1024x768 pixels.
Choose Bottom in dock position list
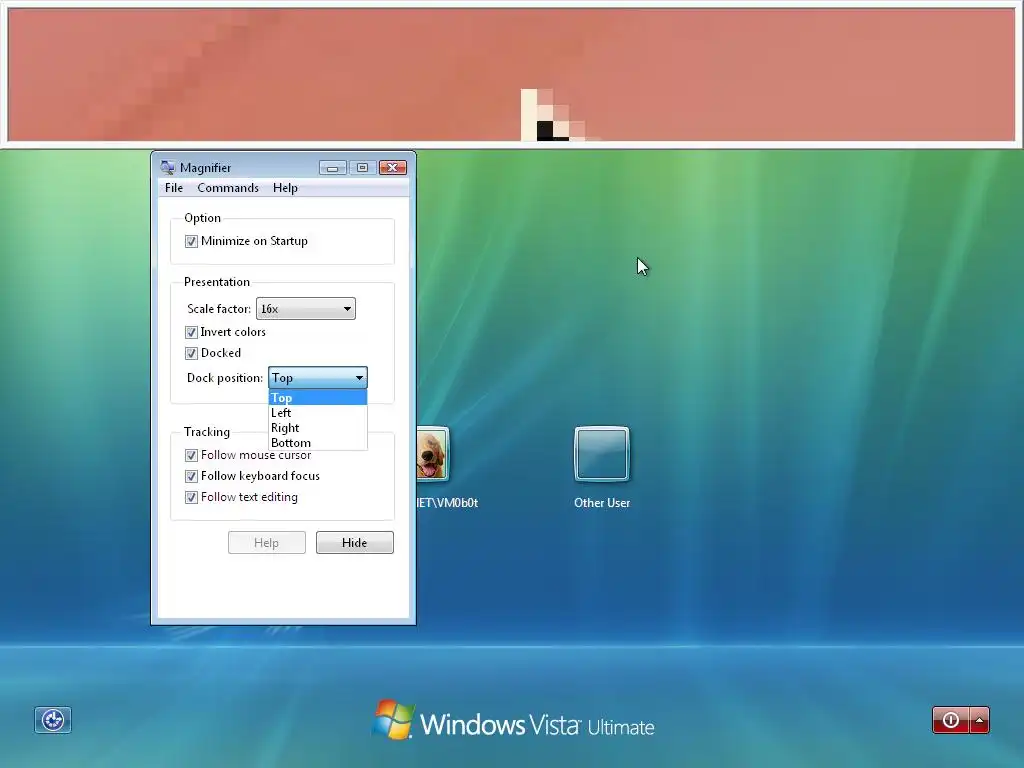pyautogui.click(x=317, y=443)
